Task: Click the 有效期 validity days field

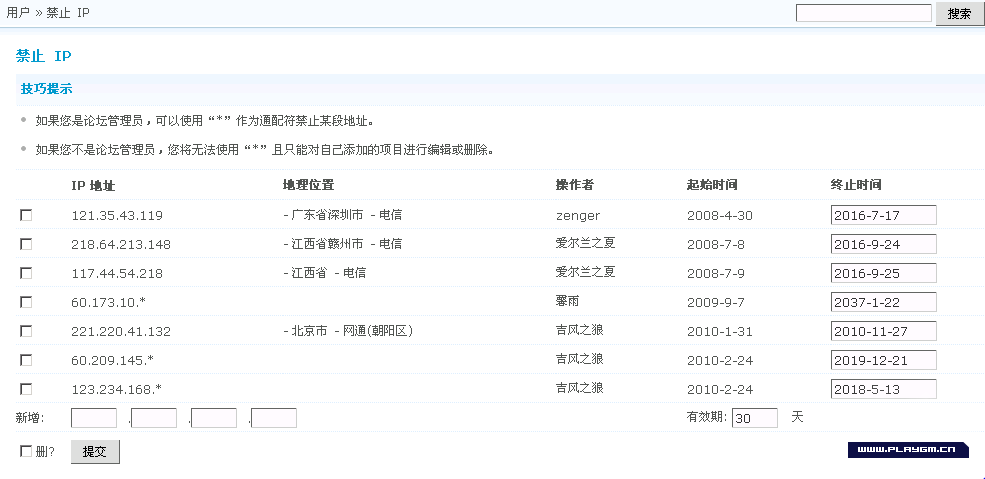Action: tap(755, 418)
